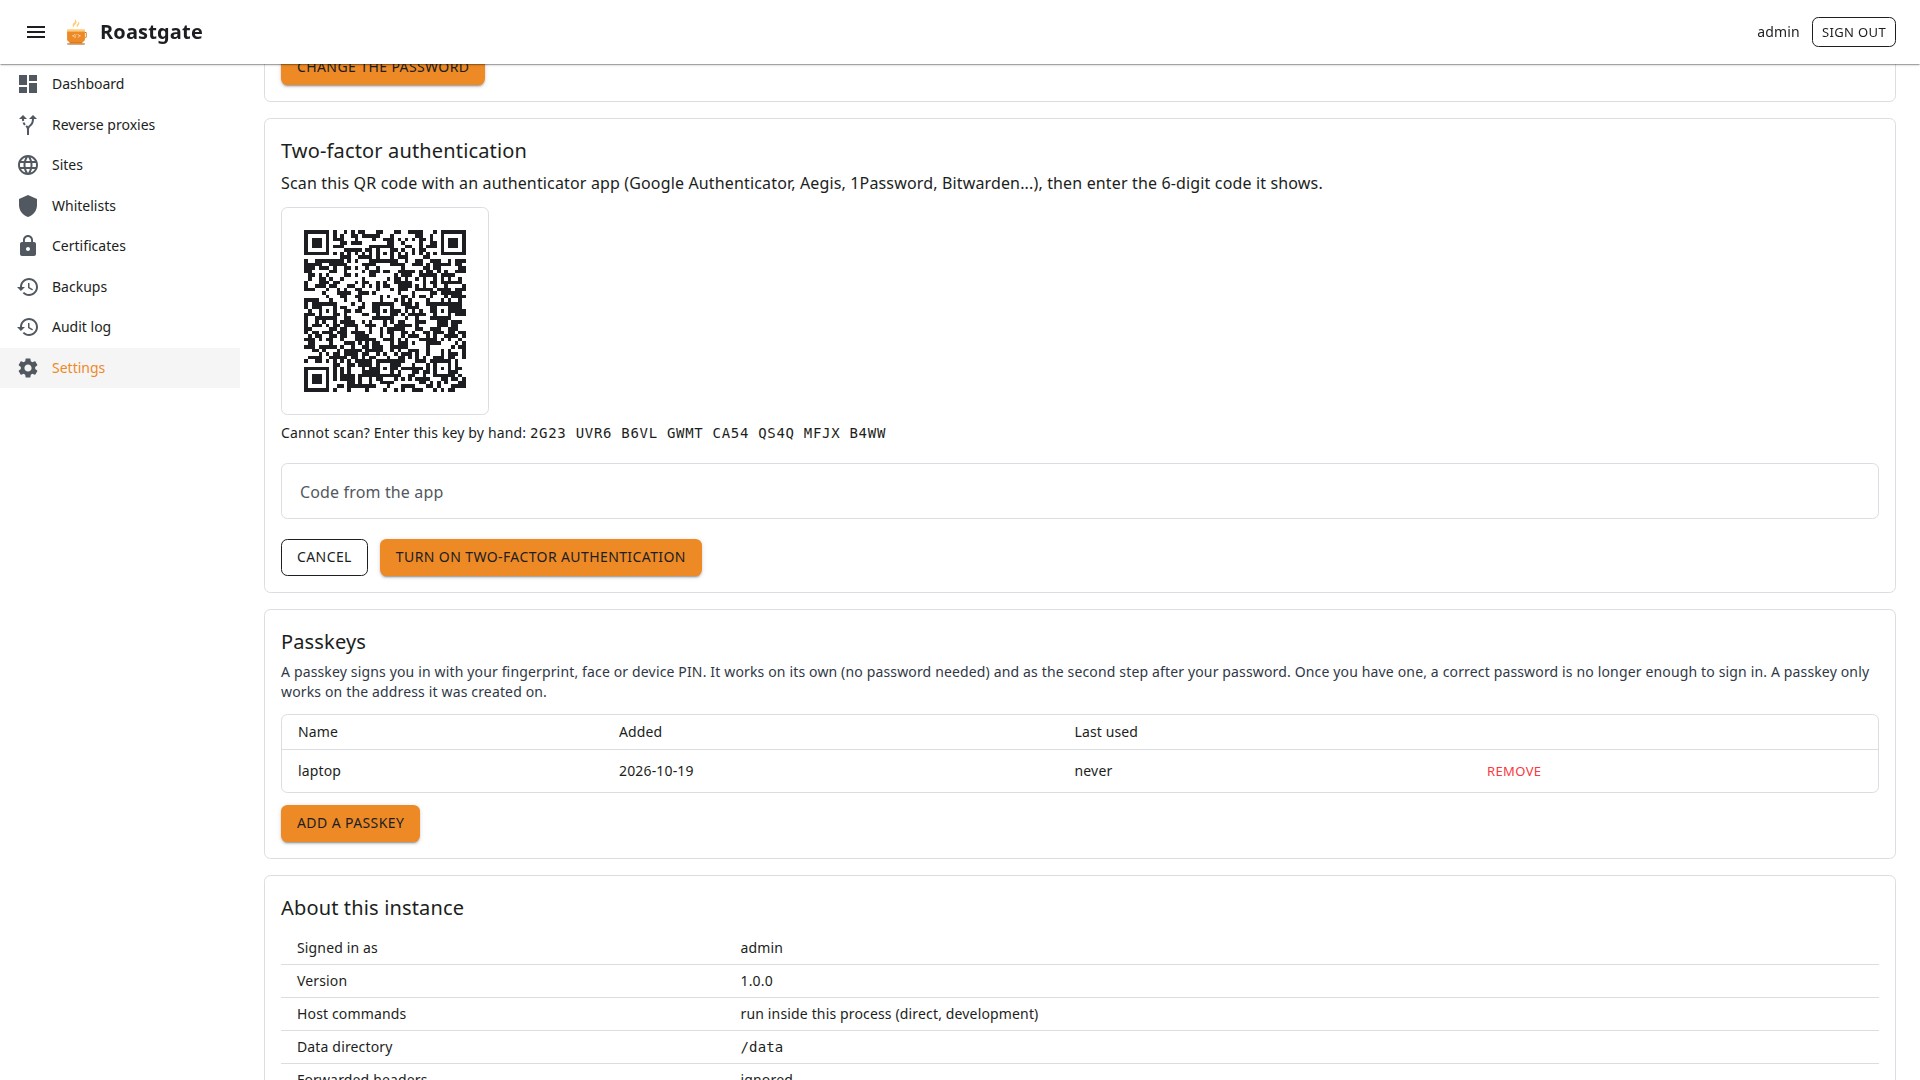This screenshot has height=1080, width=1920.
Task: View the Audit log
Action: [x=120, y=327]
